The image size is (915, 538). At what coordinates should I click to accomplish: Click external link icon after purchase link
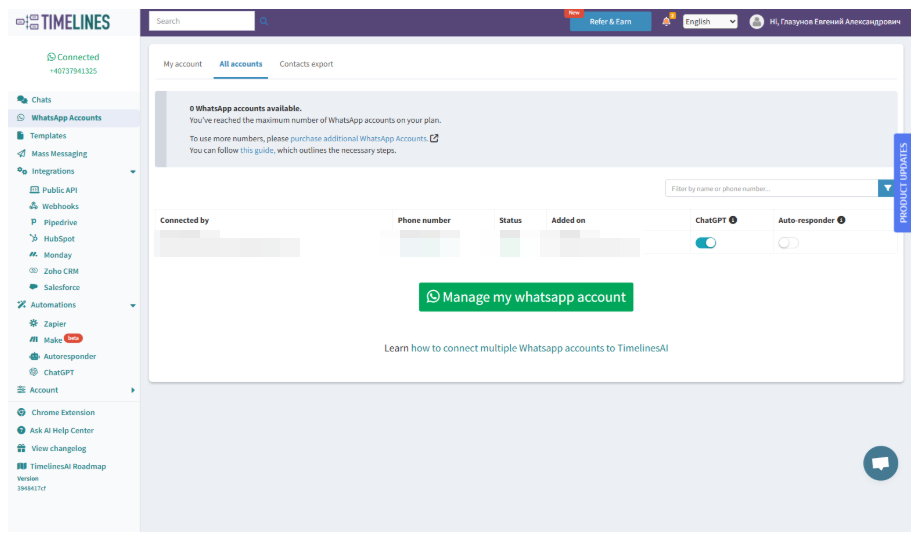click(434, 139)
